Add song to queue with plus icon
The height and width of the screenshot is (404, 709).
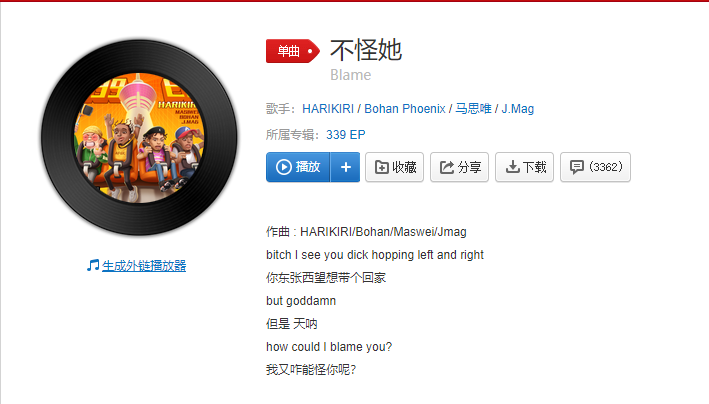click(x=345, y=167)
